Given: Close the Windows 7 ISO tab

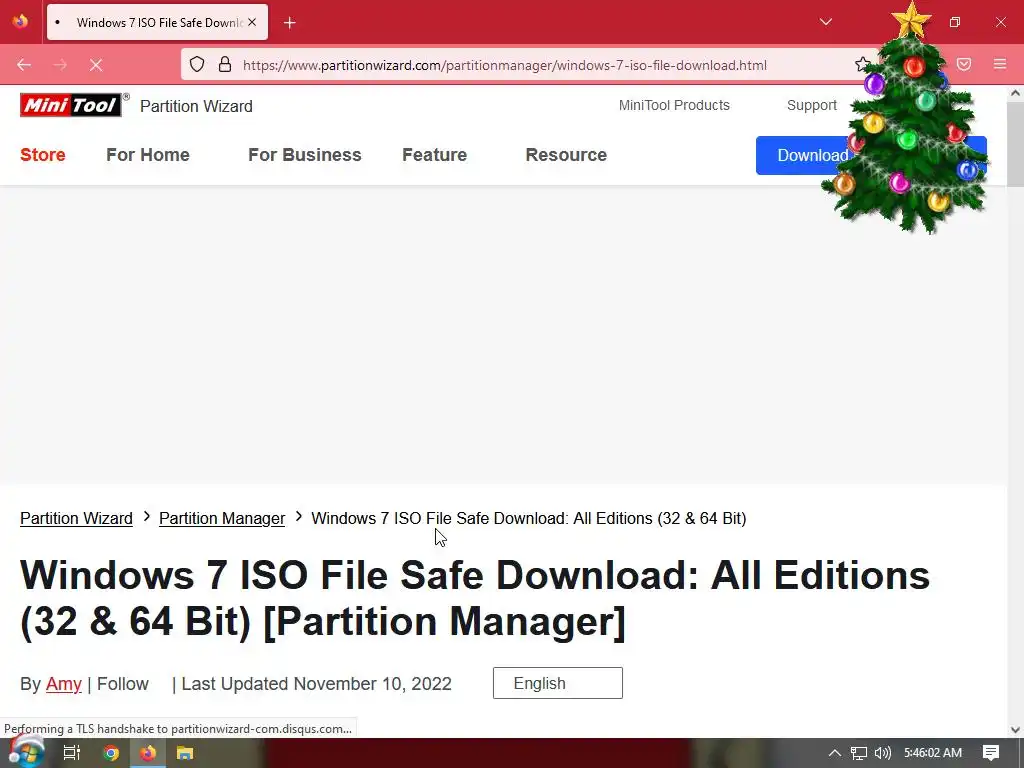Looking at the screenshot, I should (252, 22).
